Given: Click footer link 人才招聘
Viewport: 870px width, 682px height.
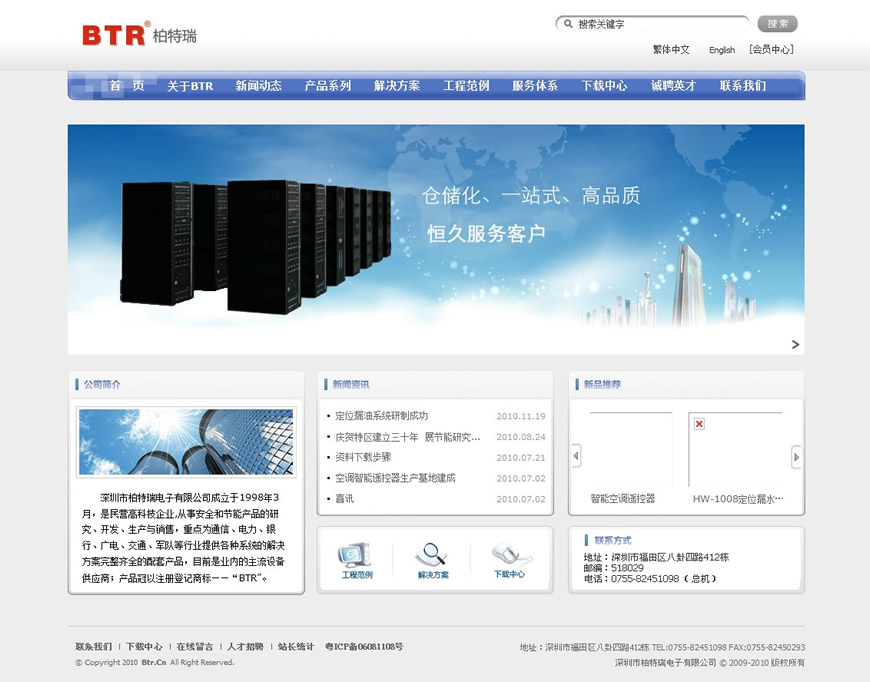Looking at the screenshot, I should 245,646.
